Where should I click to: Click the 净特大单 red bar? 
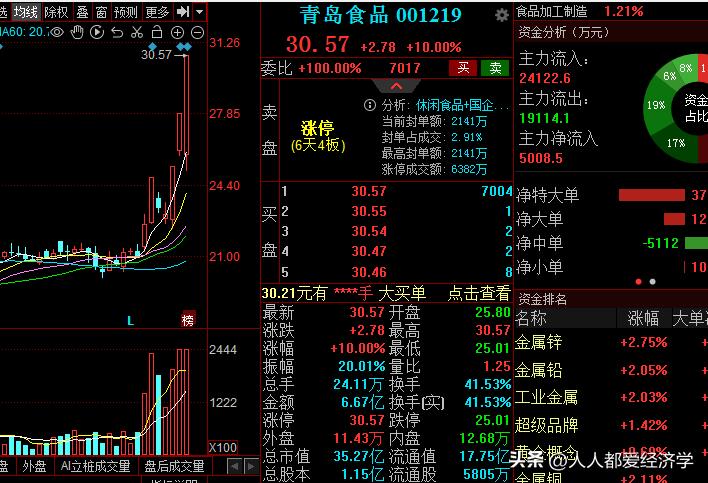click(652, 195)
